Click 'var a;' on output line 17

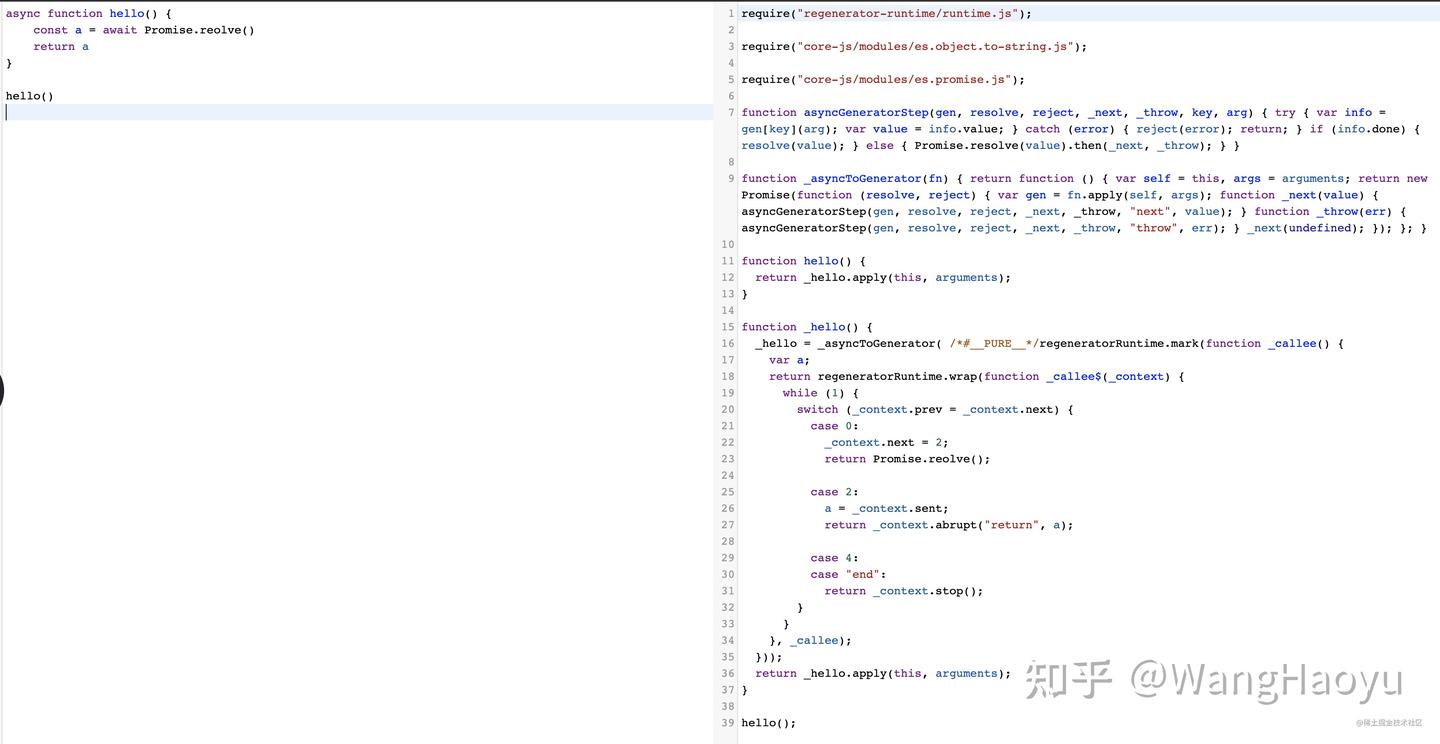(790, 360)
